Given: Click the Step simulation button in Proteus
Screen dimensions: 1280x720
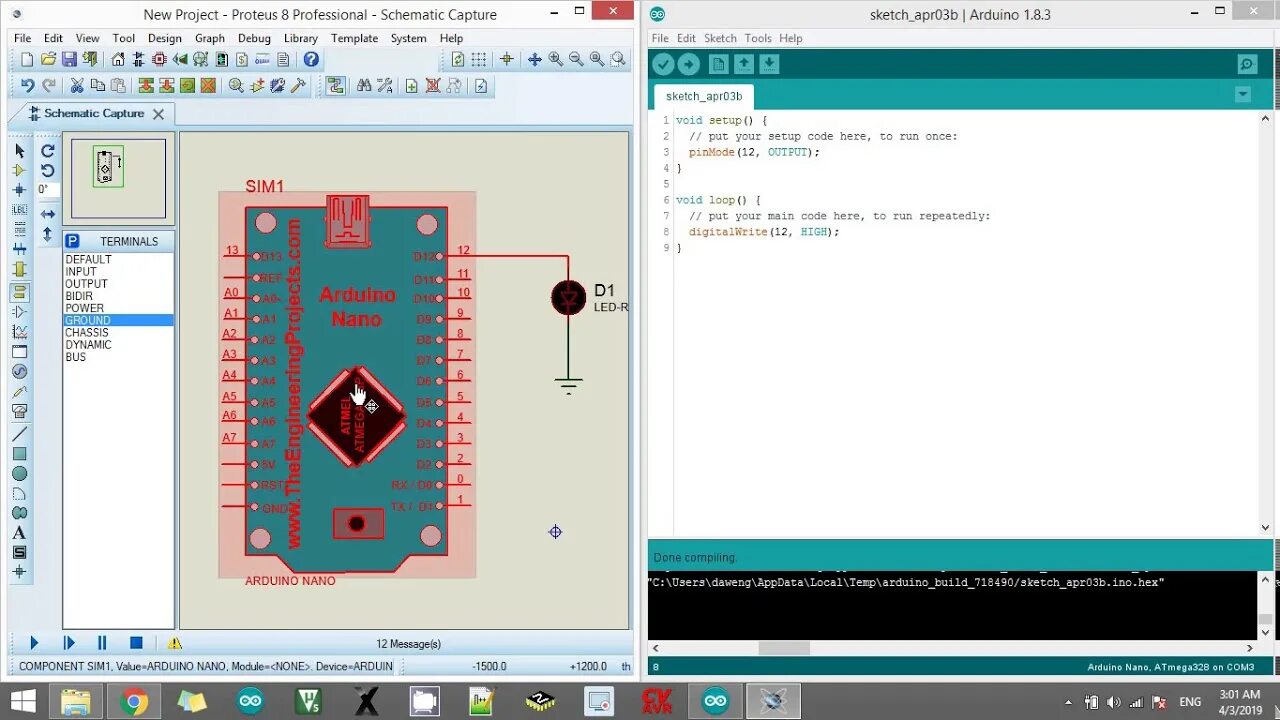Looking at the screenshot, I should coord(69,643).
